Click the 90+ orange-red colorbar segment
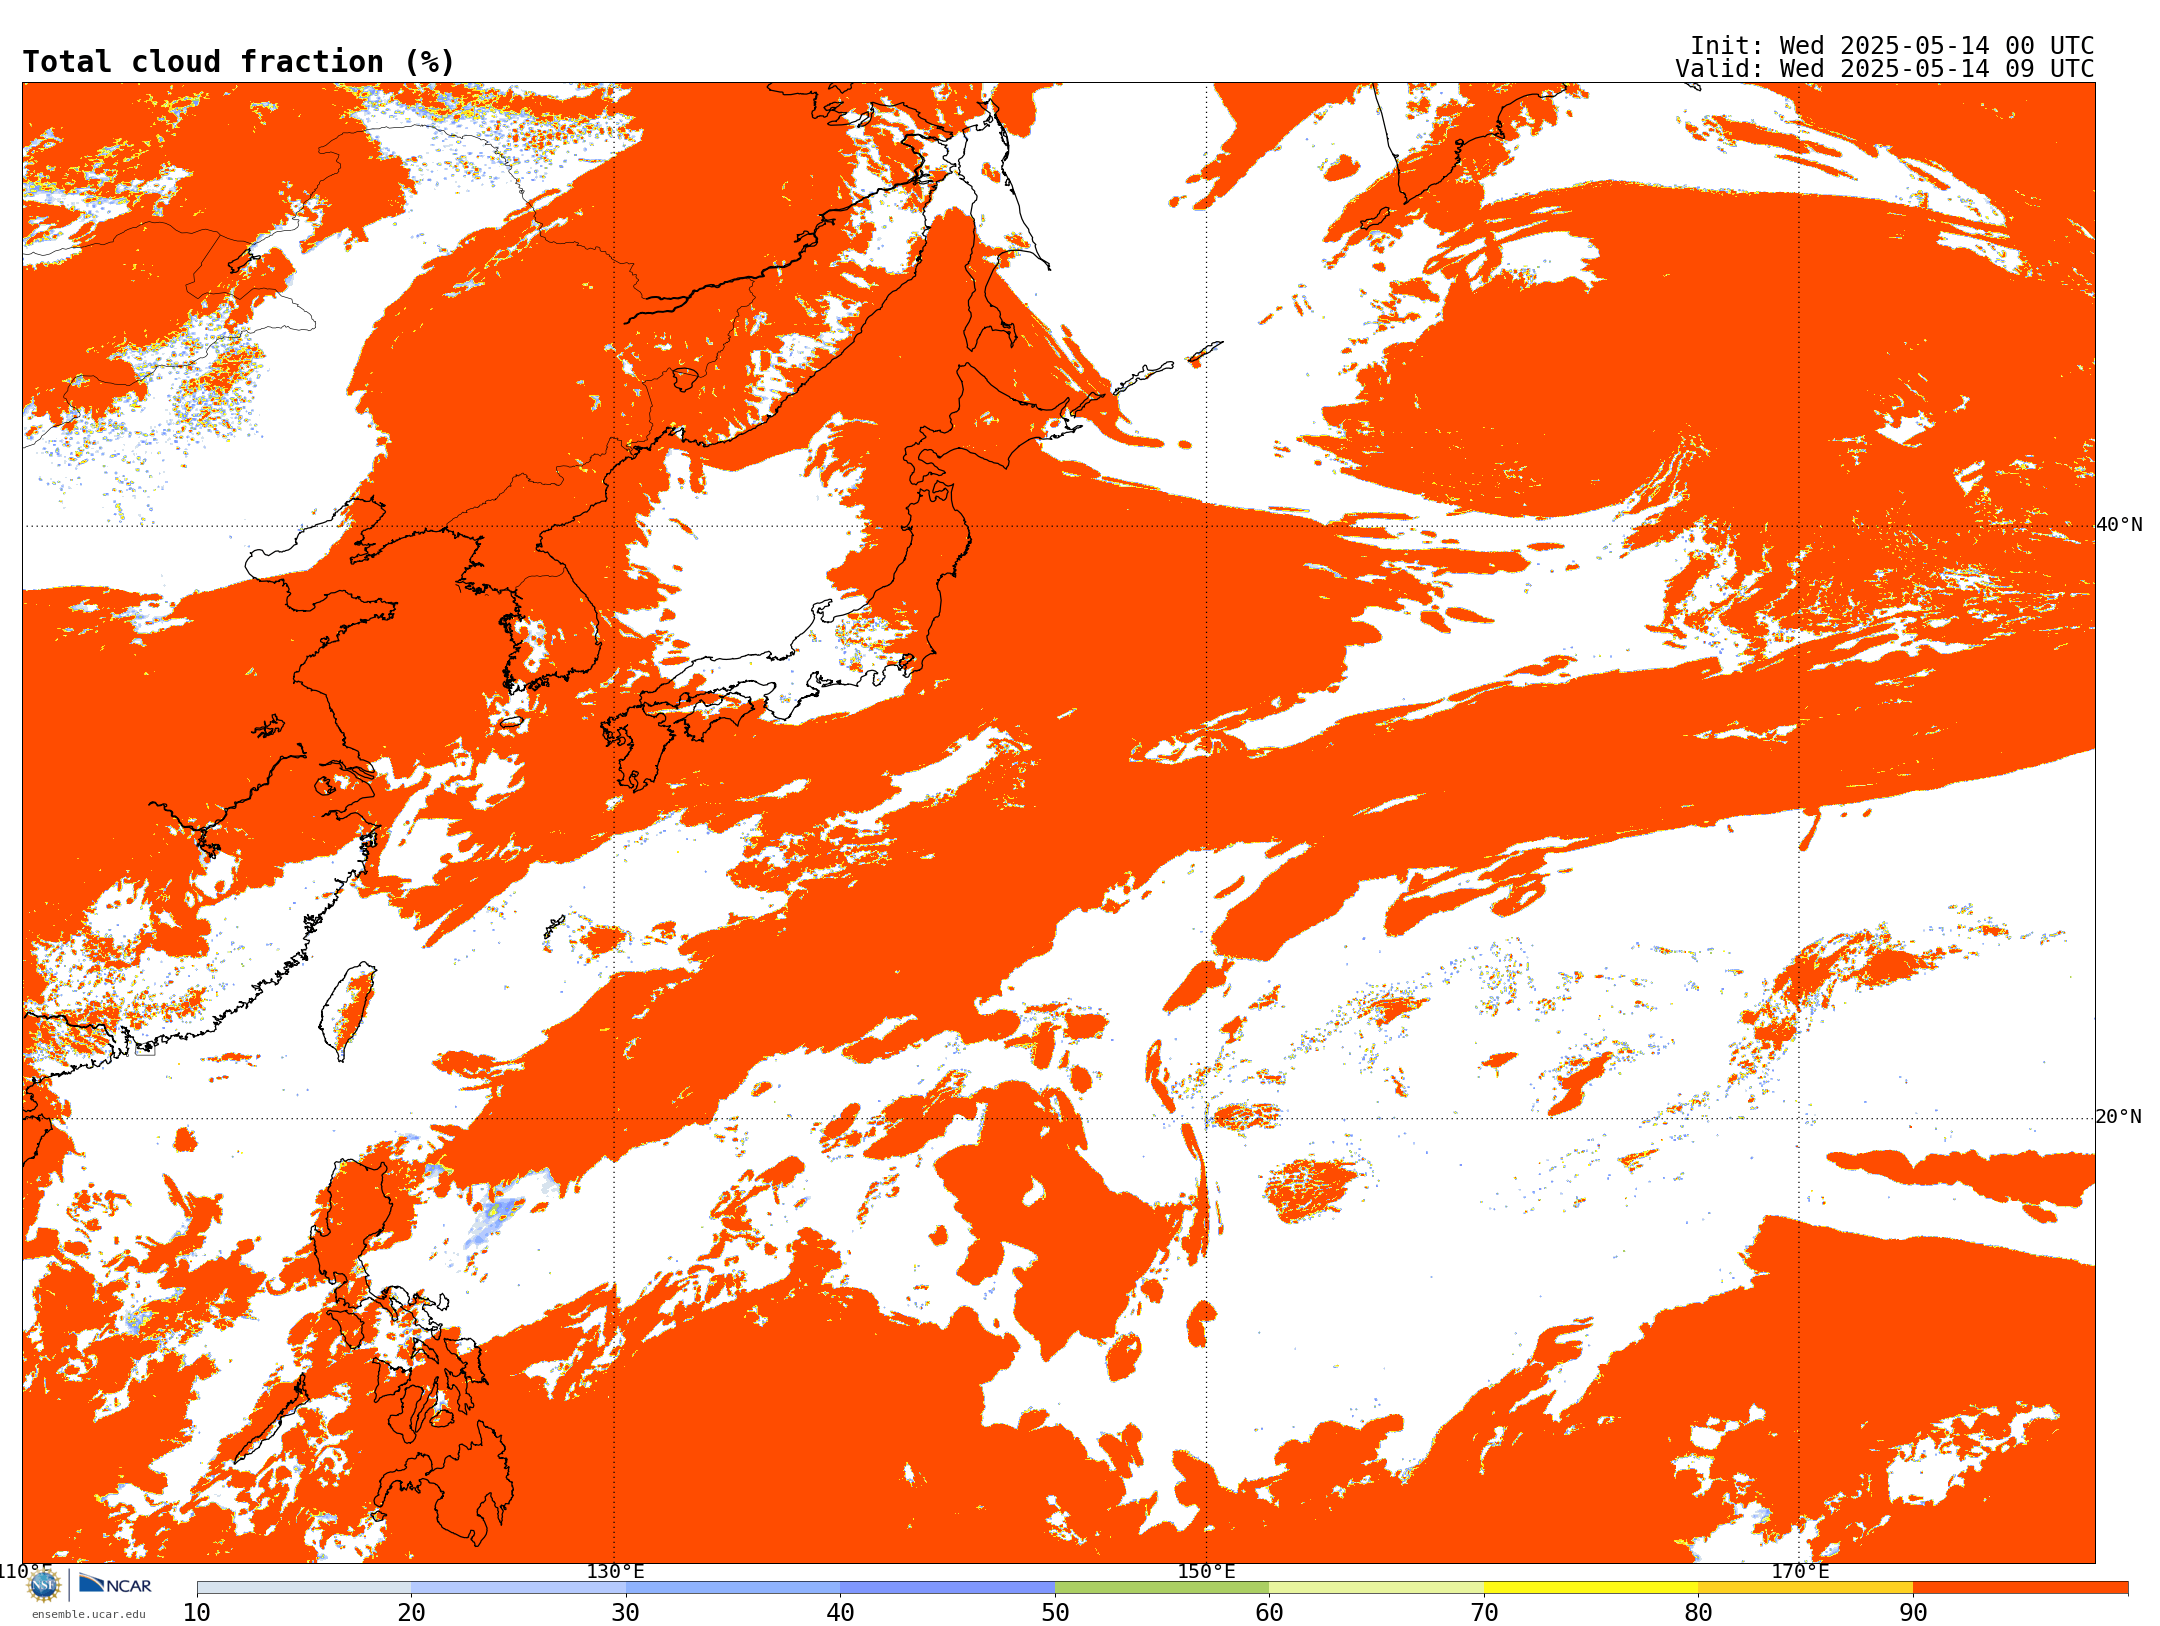 (2020, 1588)
